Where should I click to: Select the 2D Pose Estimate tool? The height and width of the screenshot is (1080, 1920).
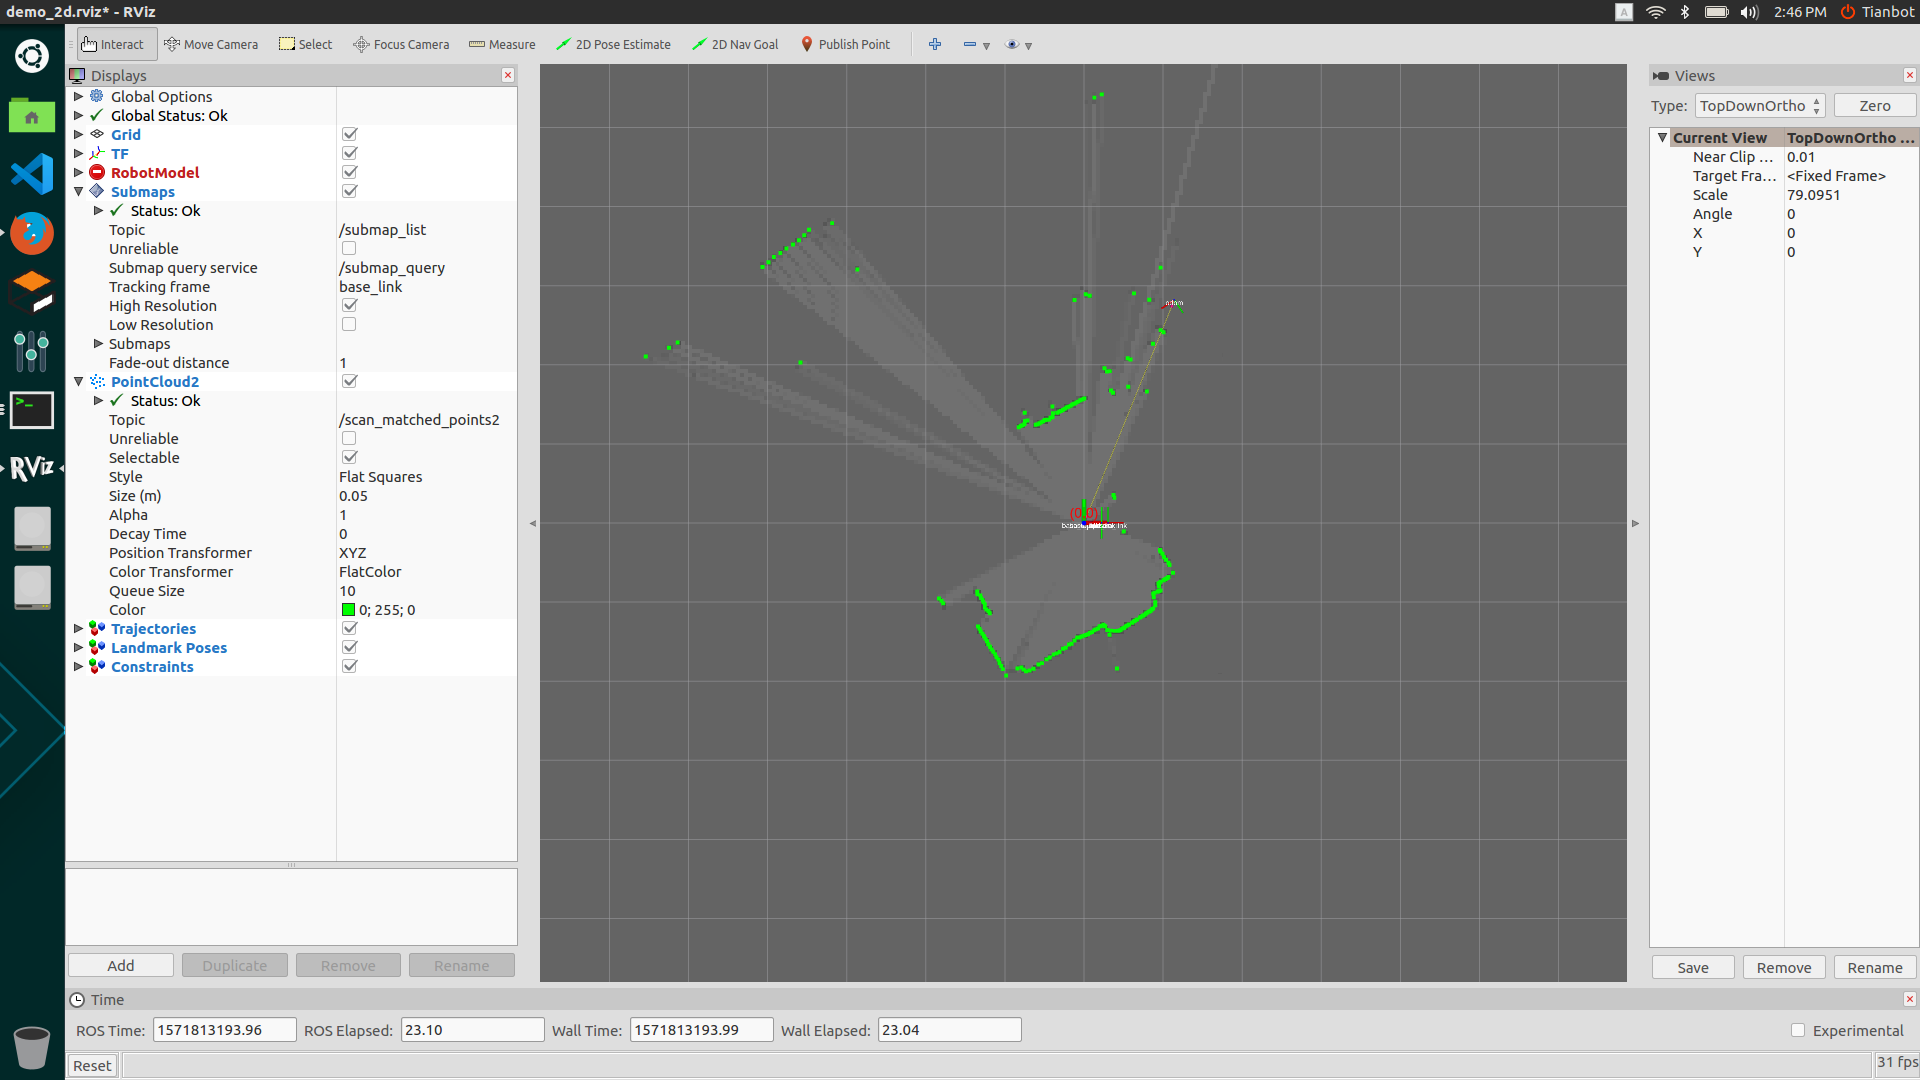(x=613, y=44)
